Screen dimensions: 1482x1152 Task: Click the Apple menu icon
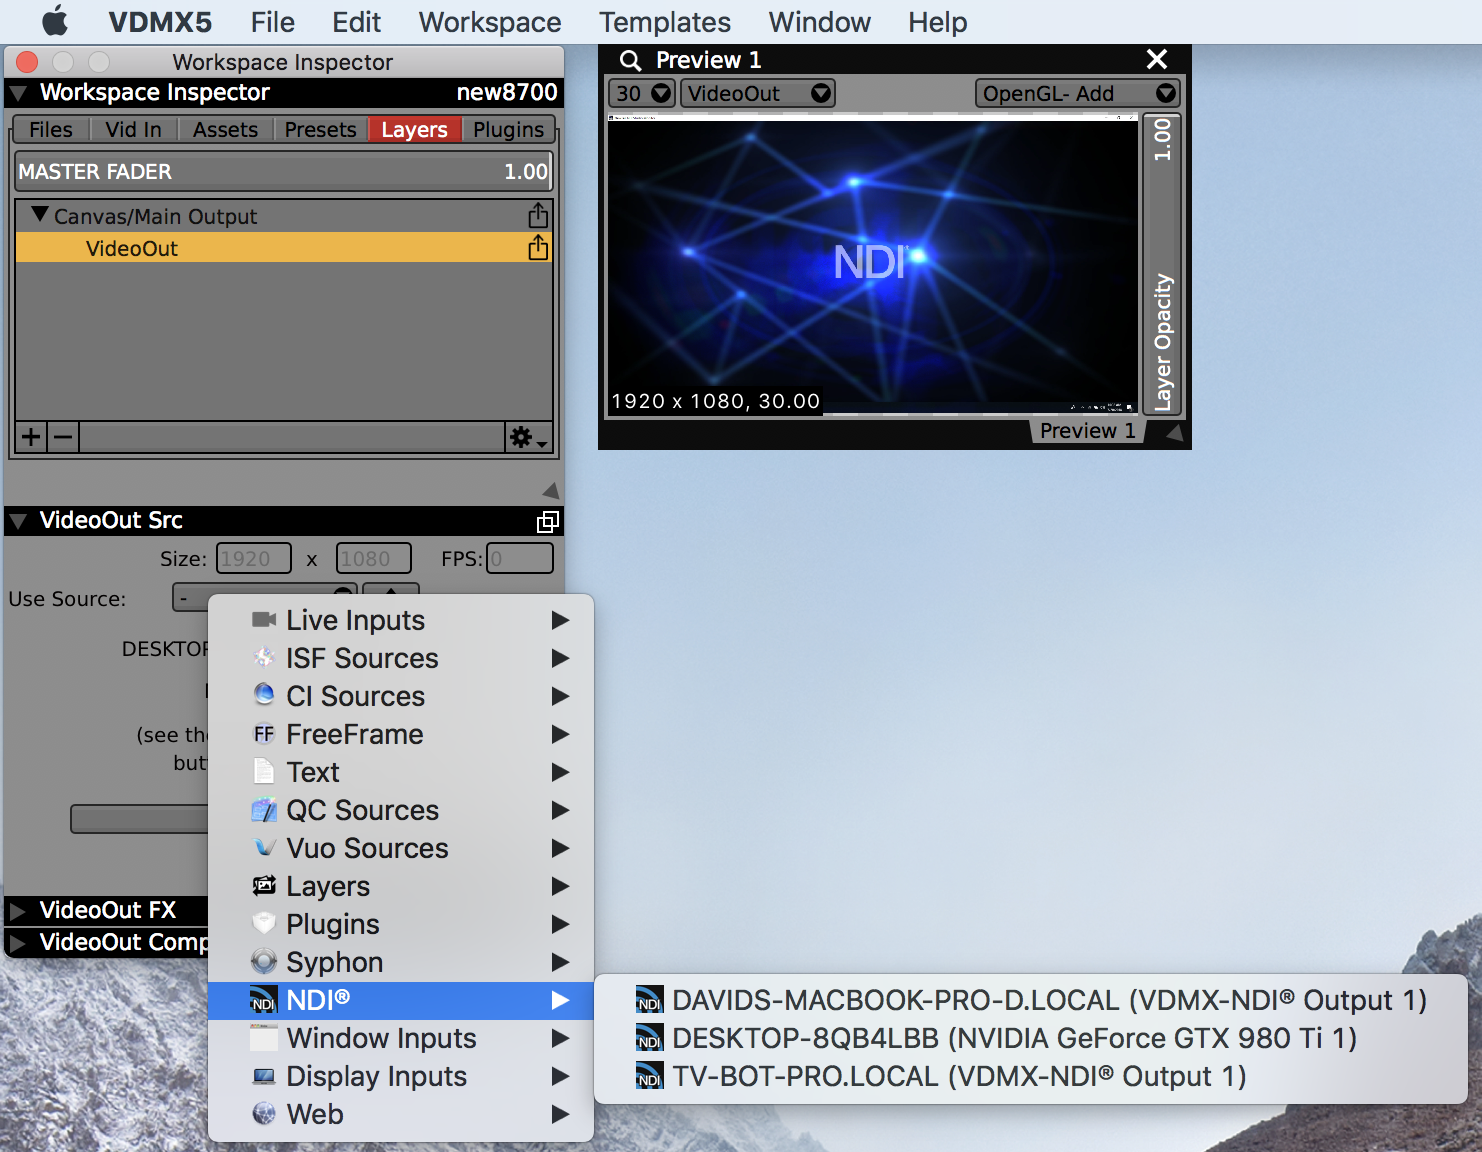(x=55, y=21)
